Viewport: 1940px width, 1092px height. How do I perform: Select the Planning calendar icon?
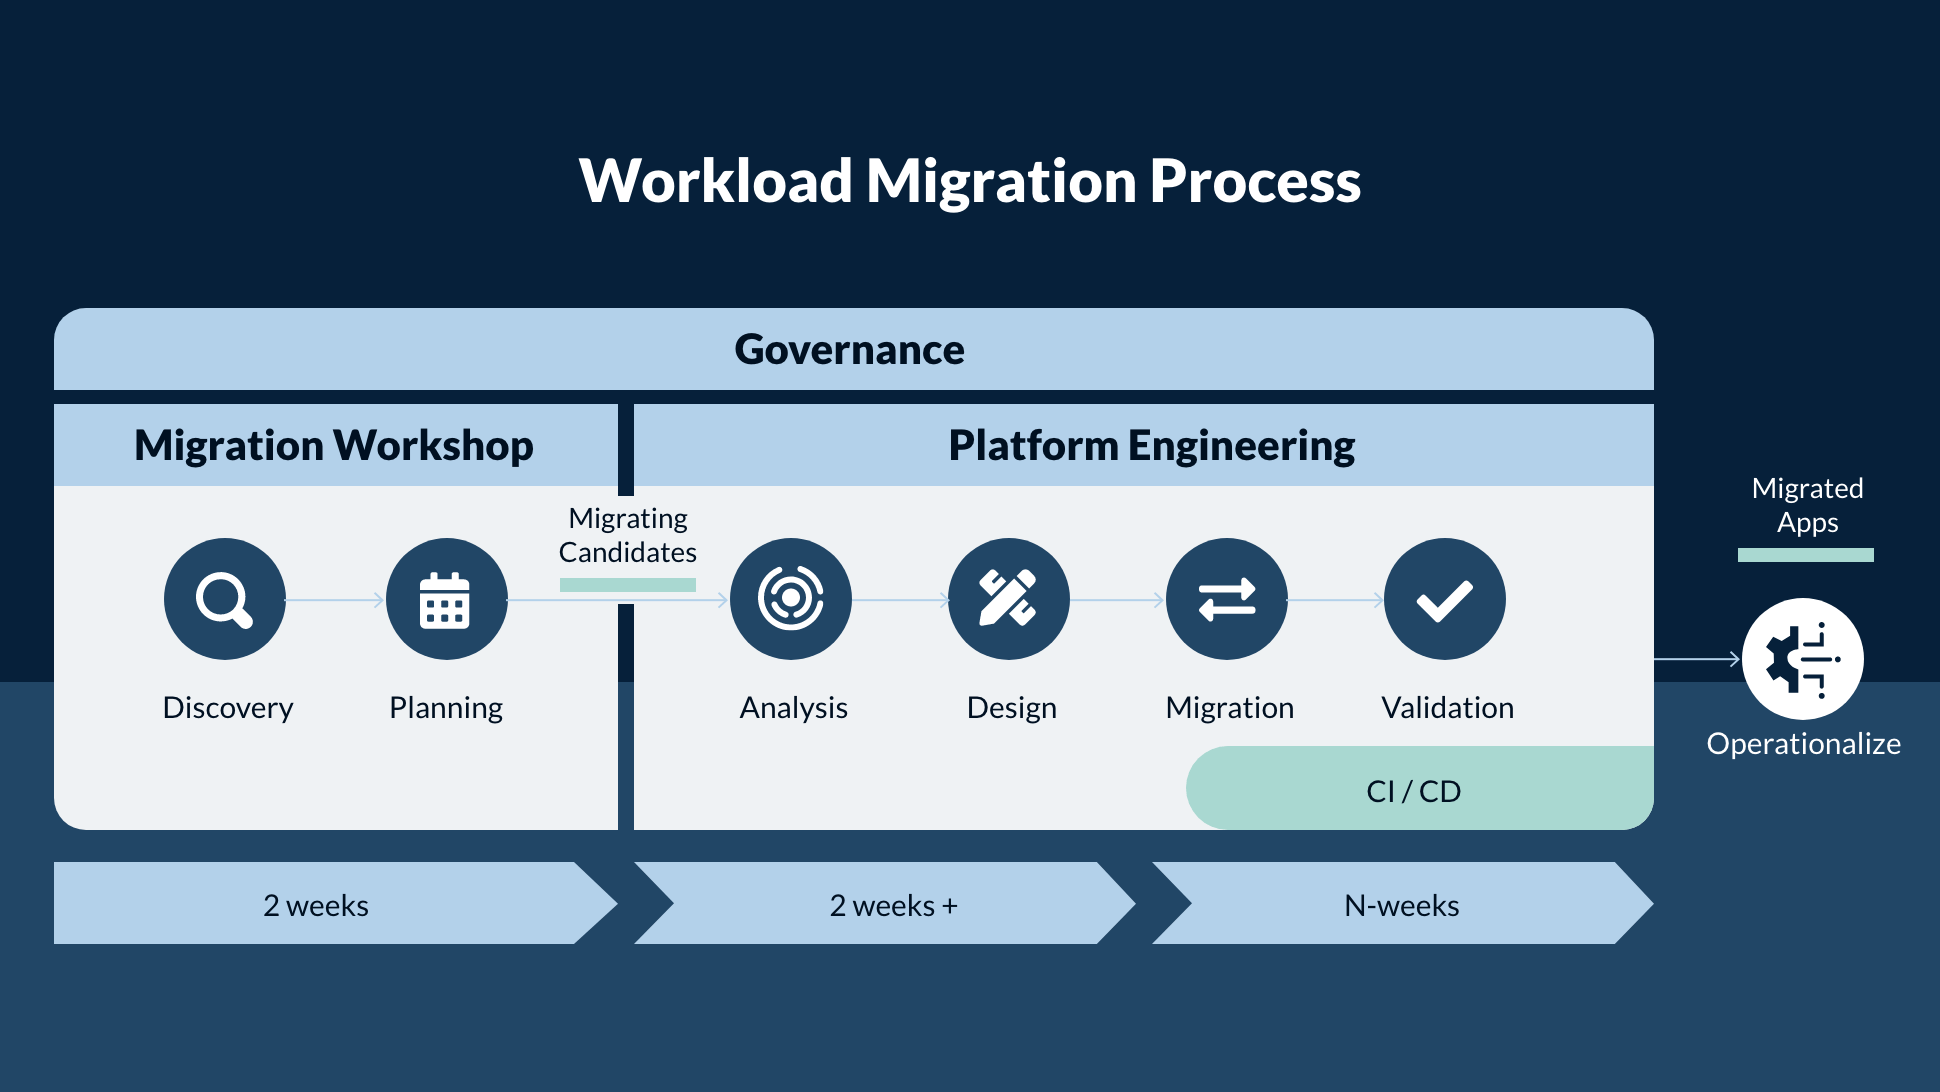point(446,599)
